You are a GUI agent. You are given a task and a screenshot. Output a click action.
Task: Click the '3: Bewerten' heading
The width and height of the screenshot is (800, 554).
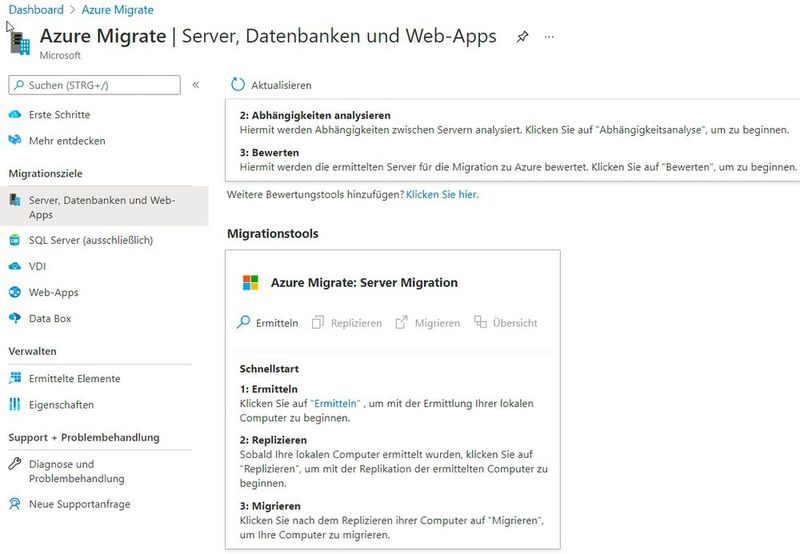tap(269, 153)
